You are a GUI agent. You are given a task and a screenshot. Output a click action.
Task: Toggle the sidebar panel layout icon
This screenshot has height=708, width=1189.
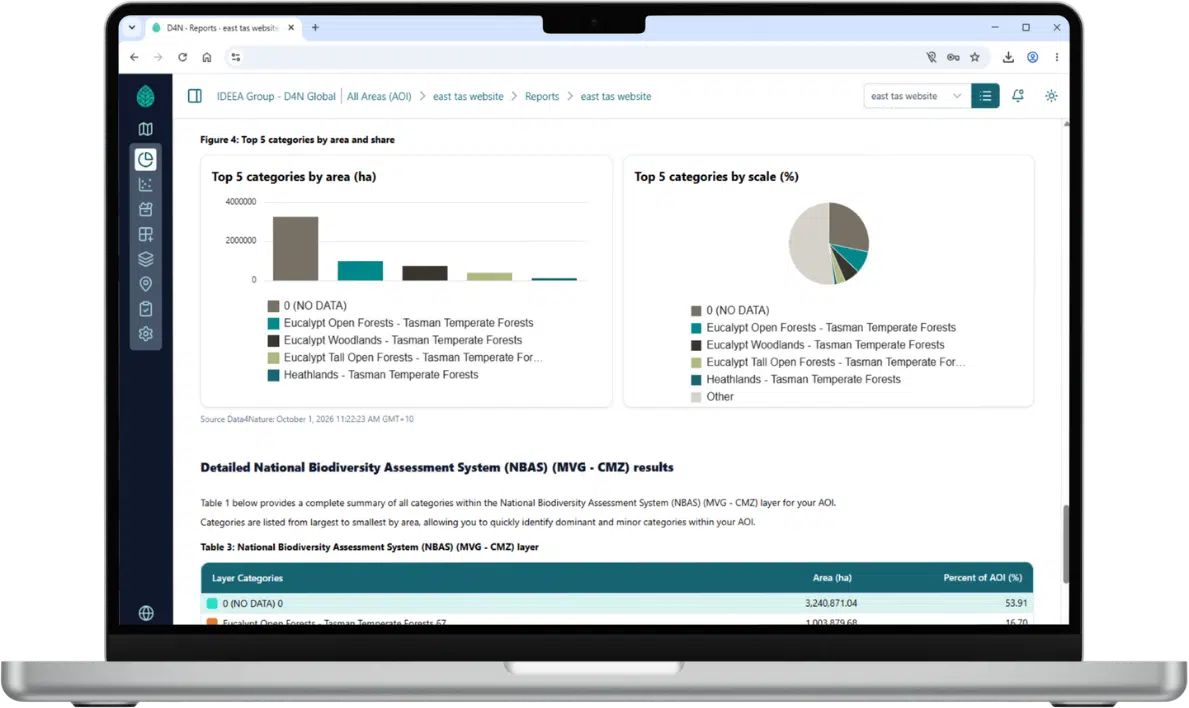click(195, 96)
